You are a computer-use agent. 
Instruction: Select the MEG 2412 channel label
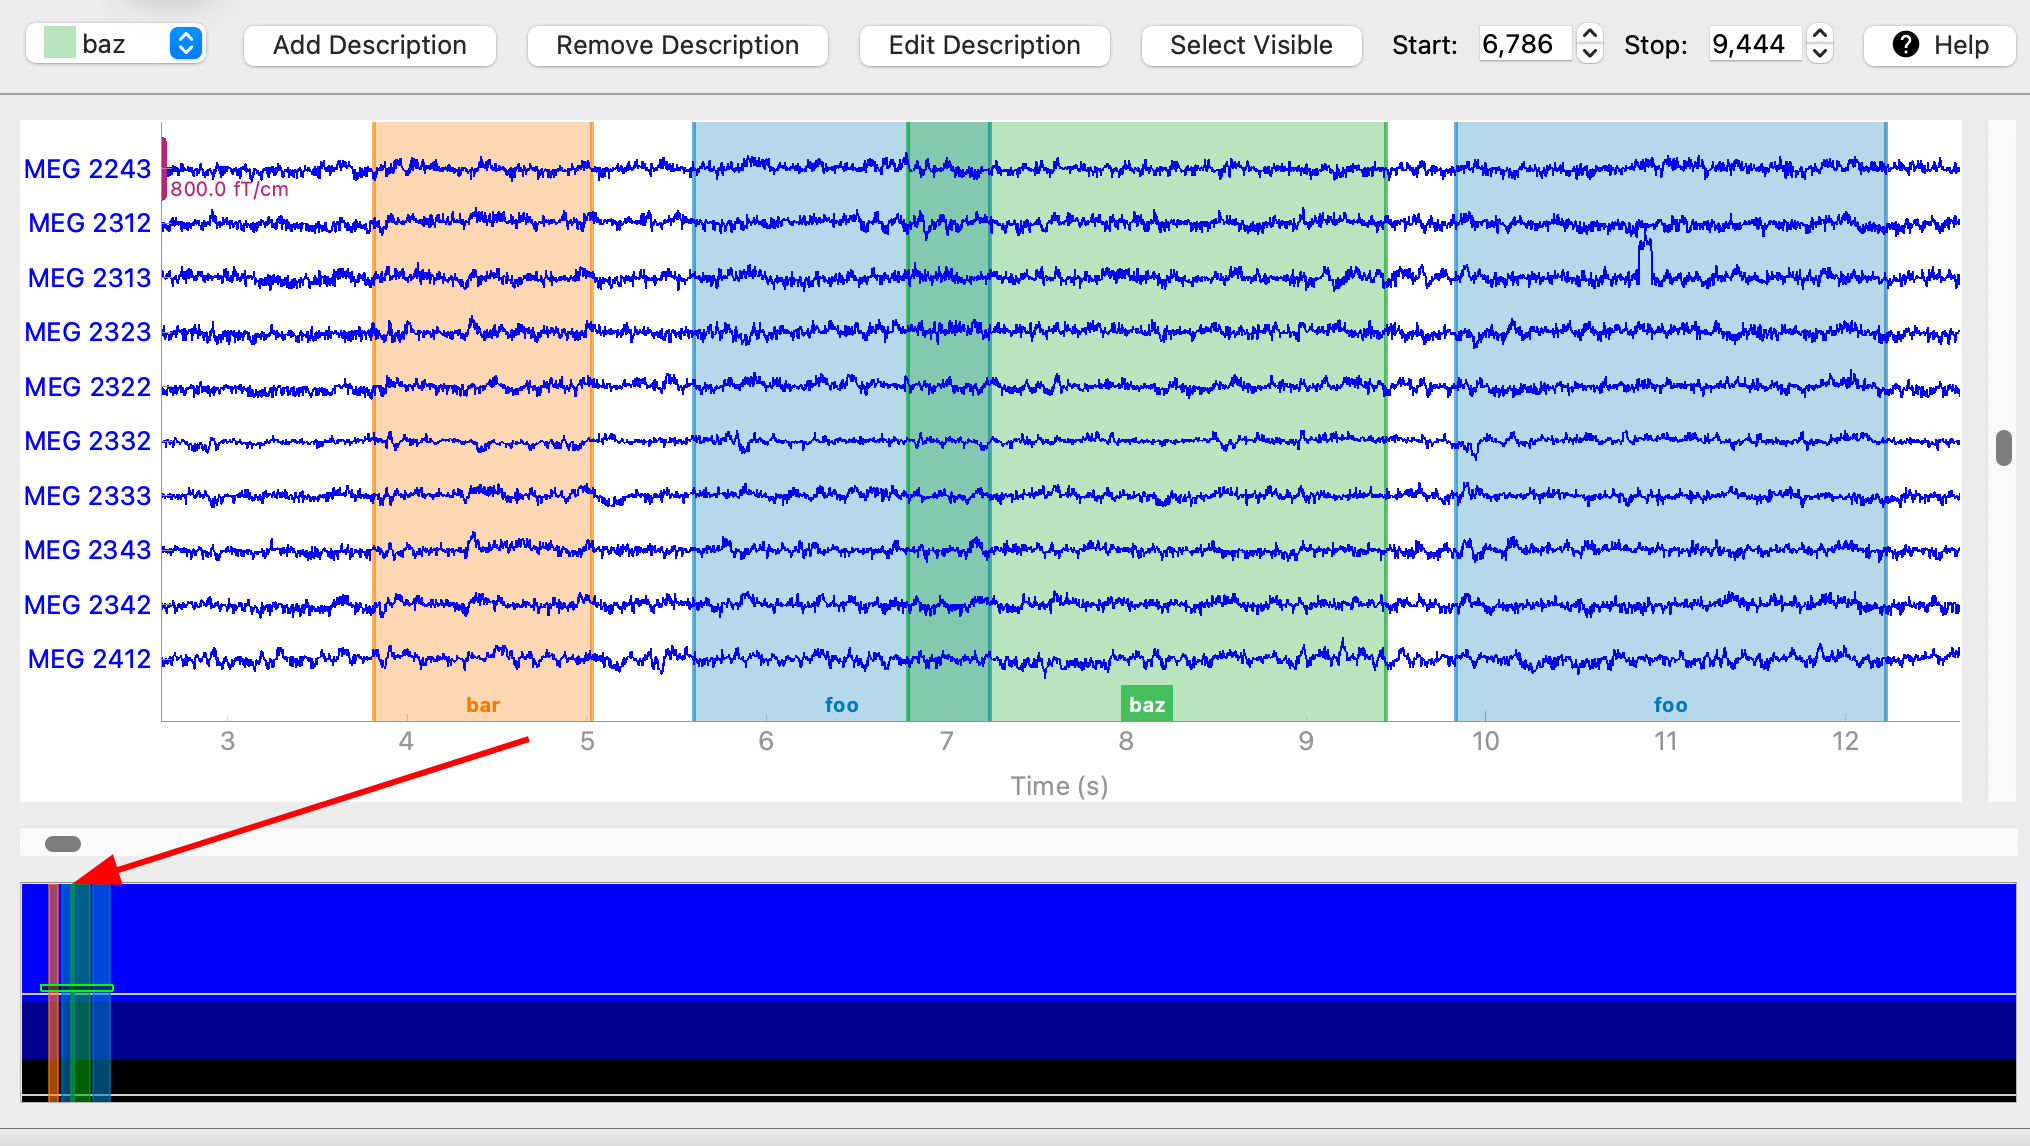coord(88,658)
